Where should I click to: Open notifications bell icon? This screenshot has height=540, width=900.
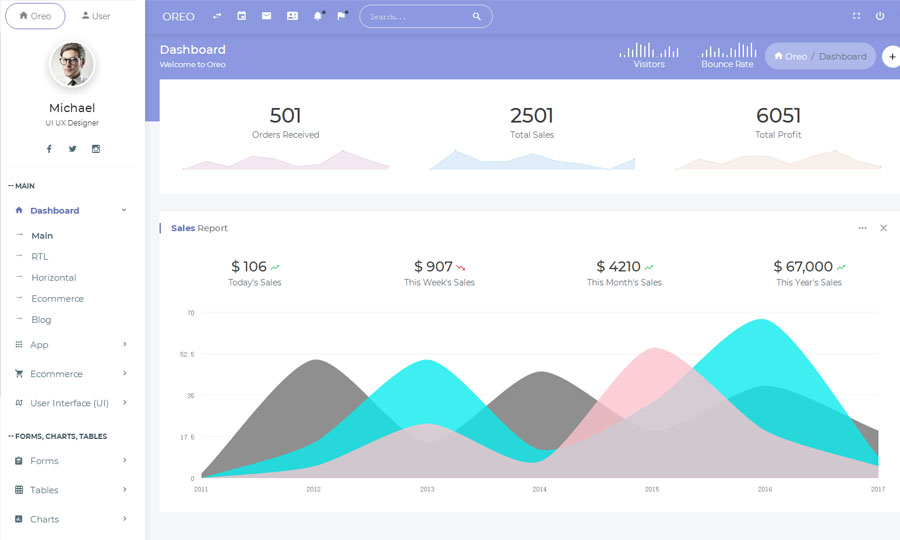click(x=318, y=16)
